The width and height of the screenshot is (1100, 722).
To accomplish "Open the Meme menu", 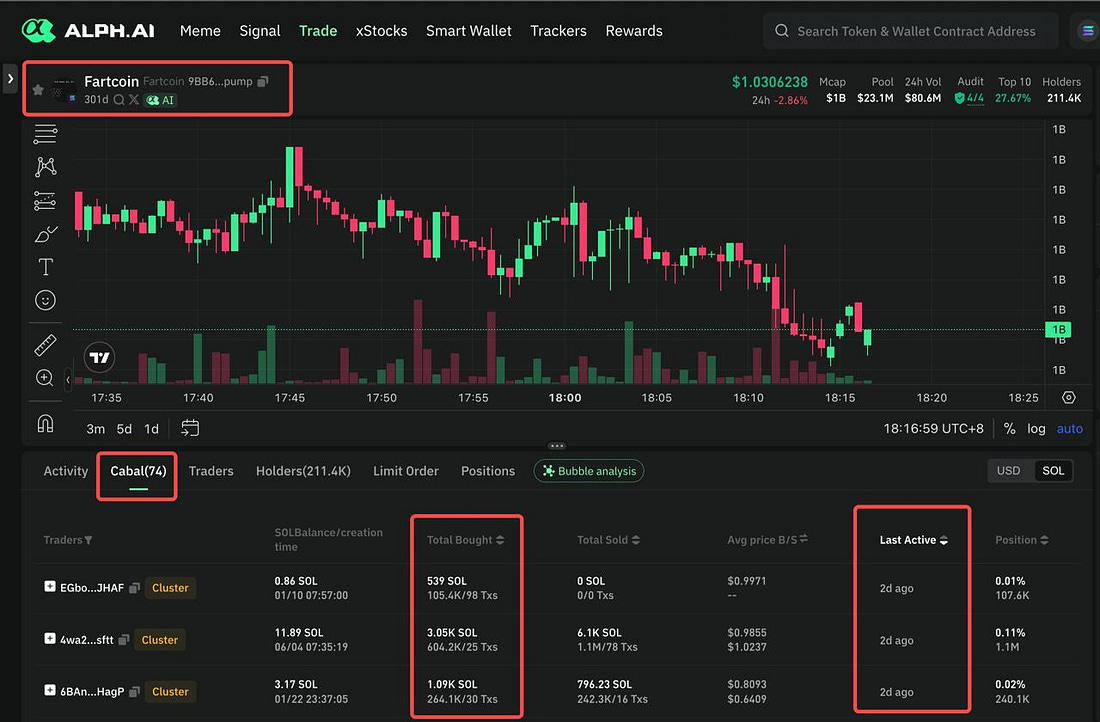I will point(200,31).
